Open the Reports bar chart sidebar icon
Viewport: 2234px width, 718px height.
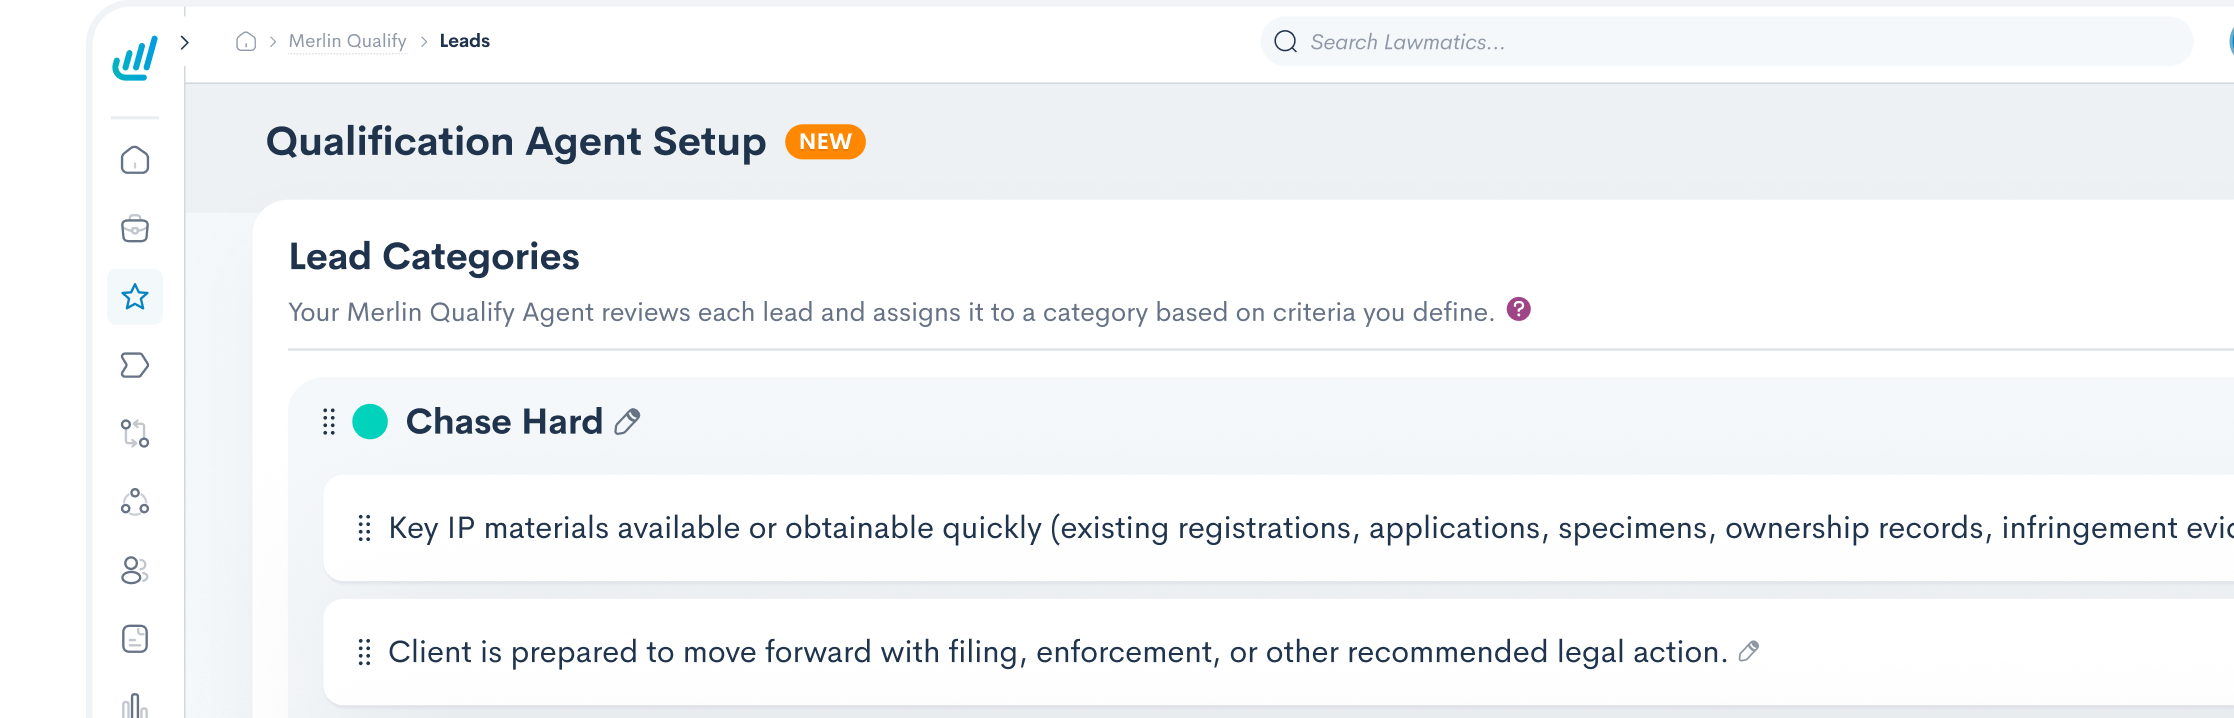(135, 705)
